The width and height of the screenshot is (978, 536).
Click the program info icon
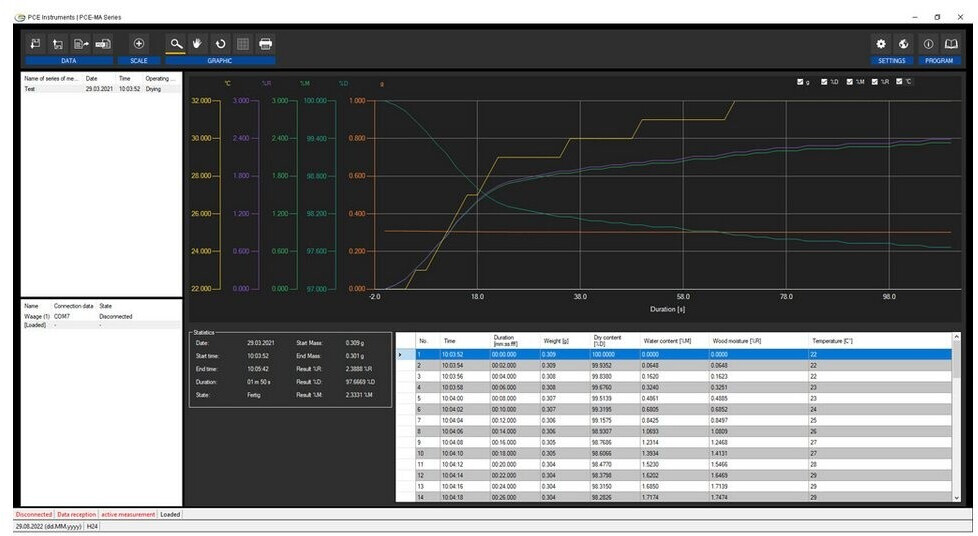coord(928,44)
